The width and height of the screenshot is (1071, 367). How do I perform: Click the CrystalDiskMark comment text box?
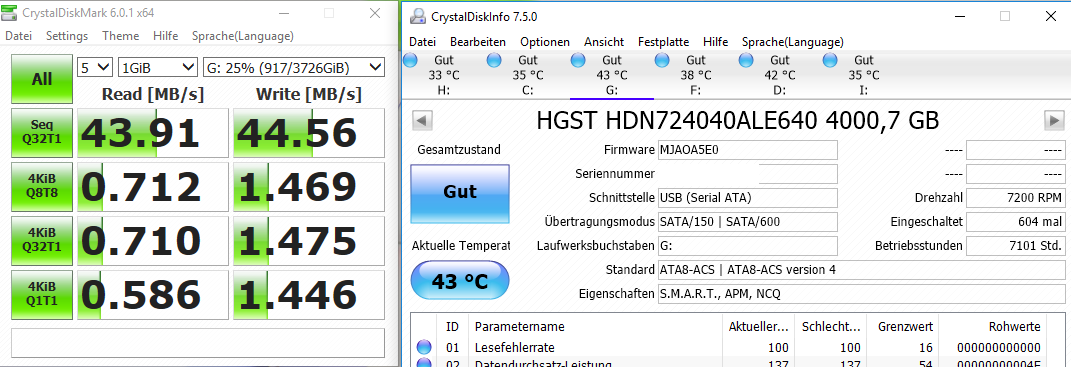pos(198,343)
